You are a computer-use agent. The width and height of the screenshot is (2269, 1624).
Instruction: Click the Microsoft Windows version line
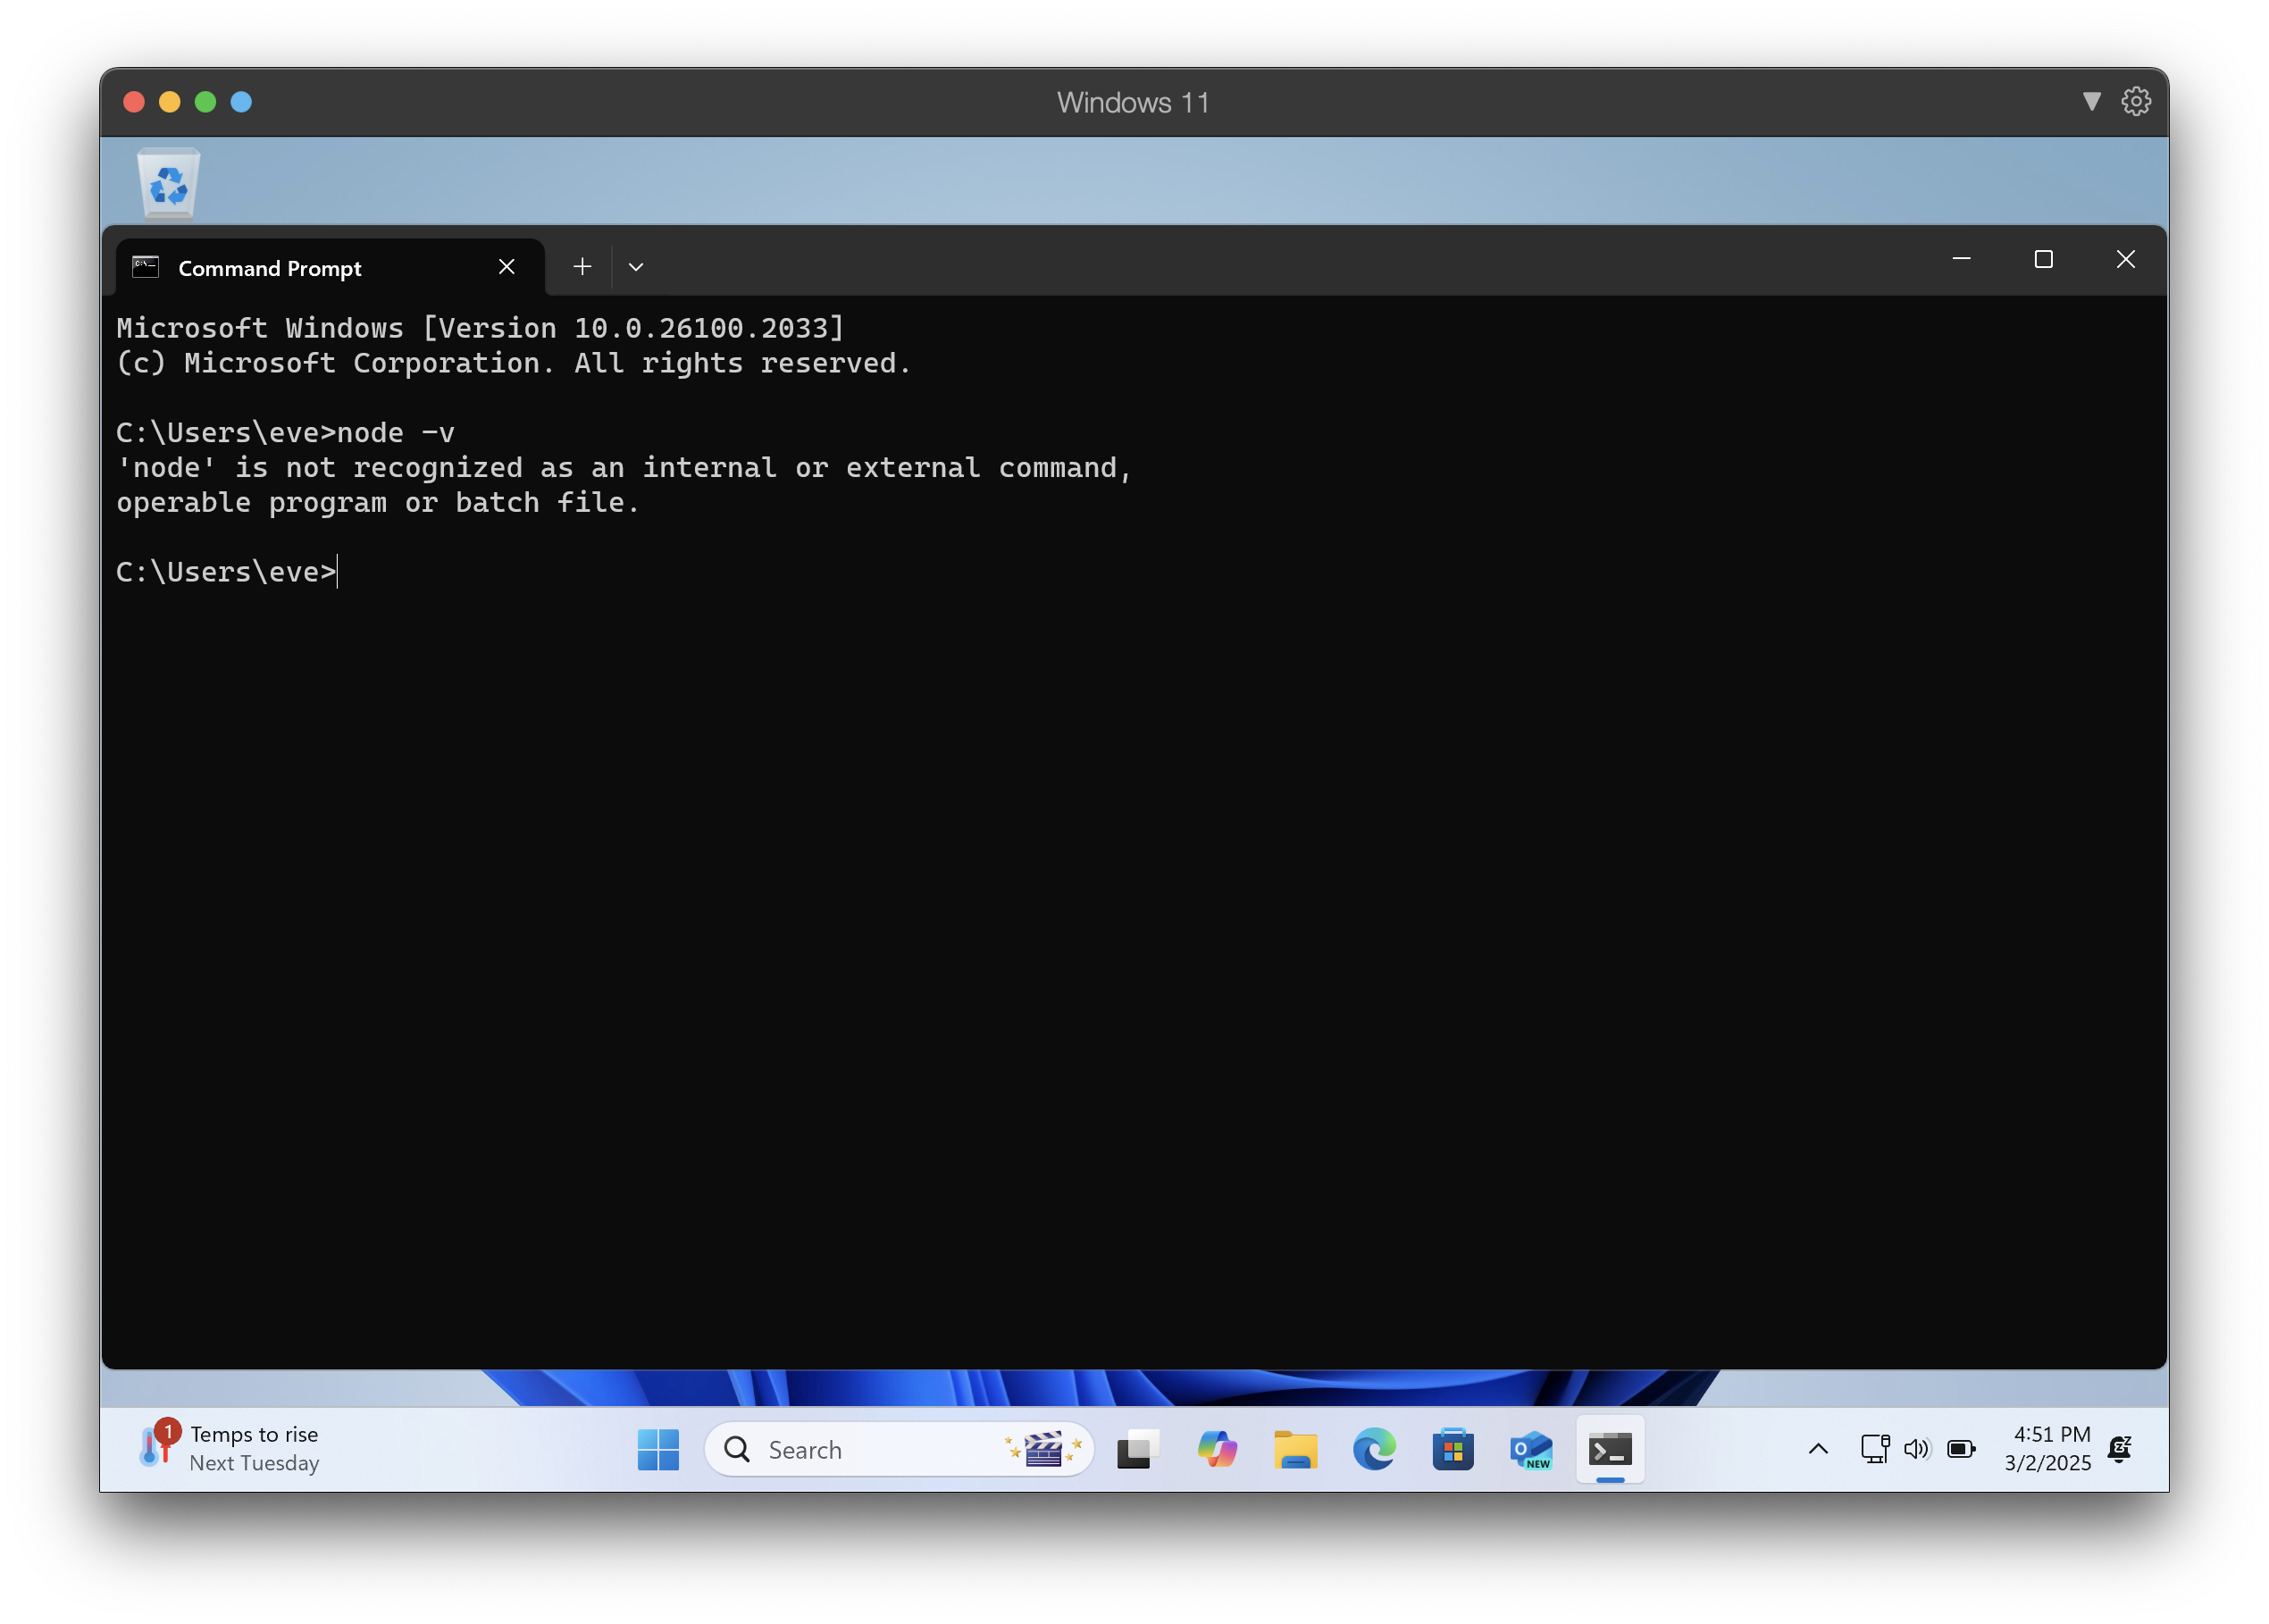(x=480, y=328)
